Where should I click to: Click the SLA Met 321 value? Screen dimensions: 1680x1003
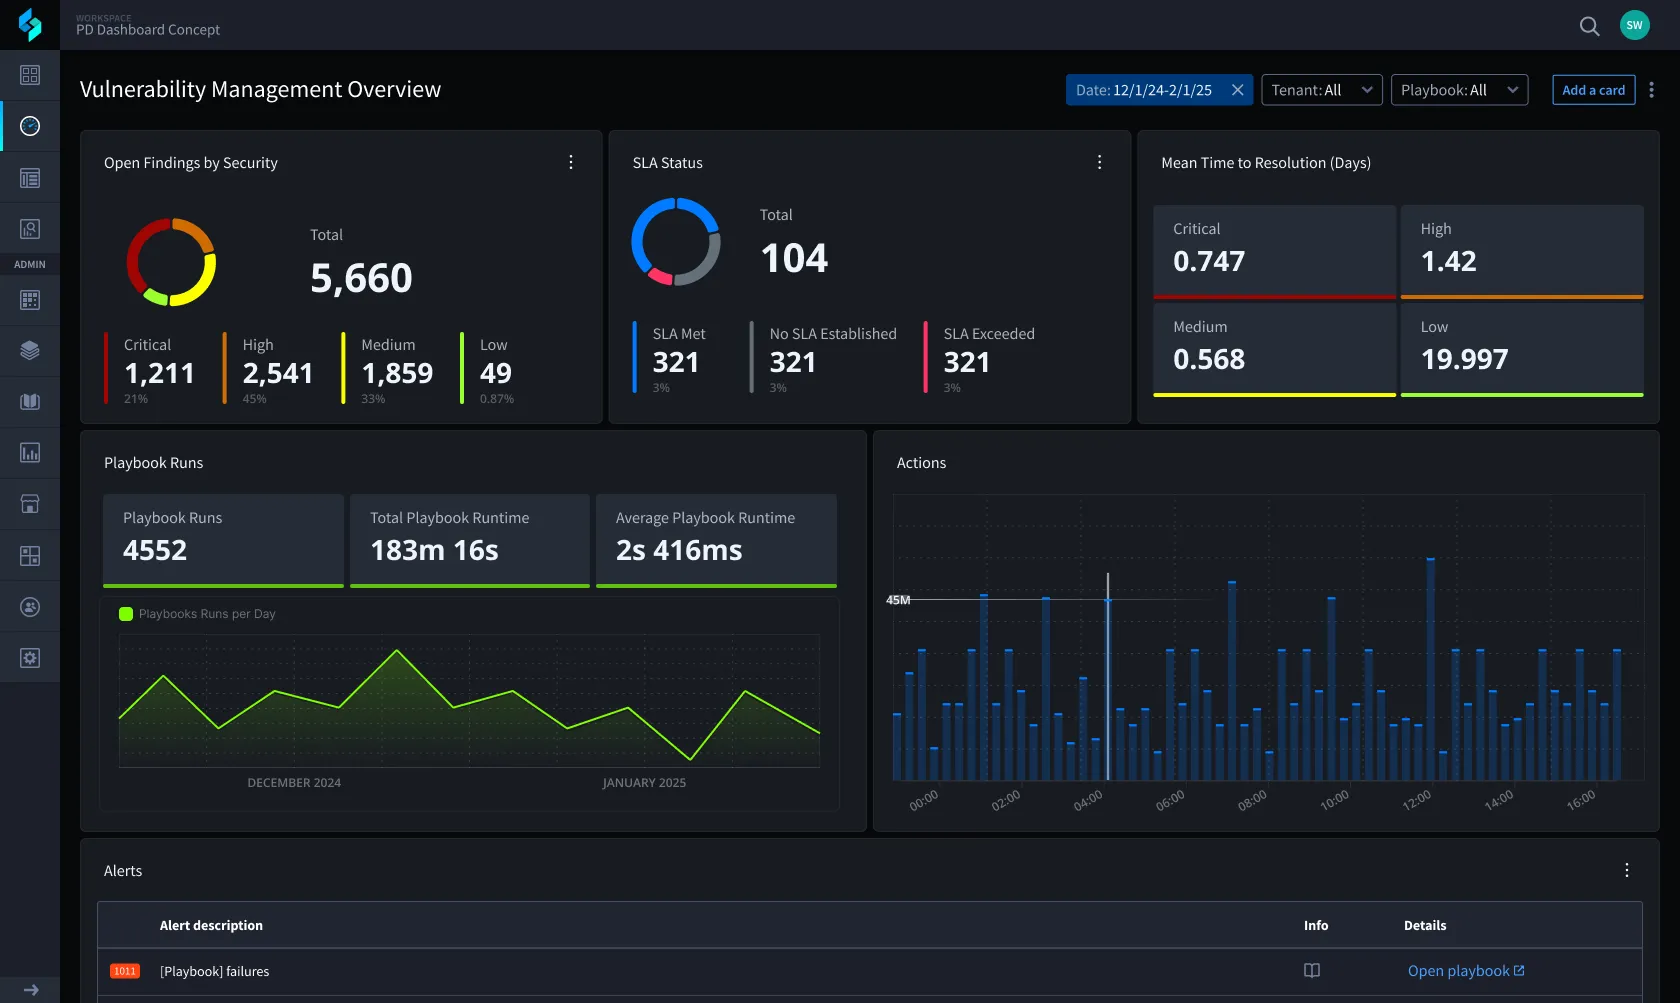[676, 362]
